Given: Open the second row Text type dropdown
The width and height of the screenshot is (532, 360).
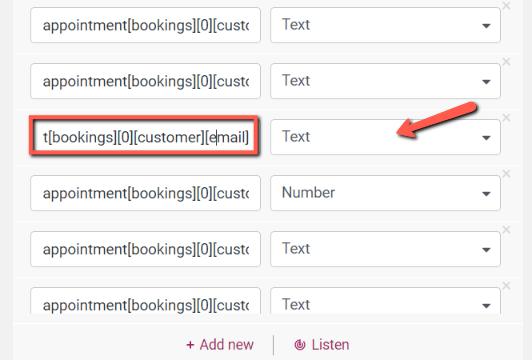Looking at the screenshot, I should pos(385,81).
